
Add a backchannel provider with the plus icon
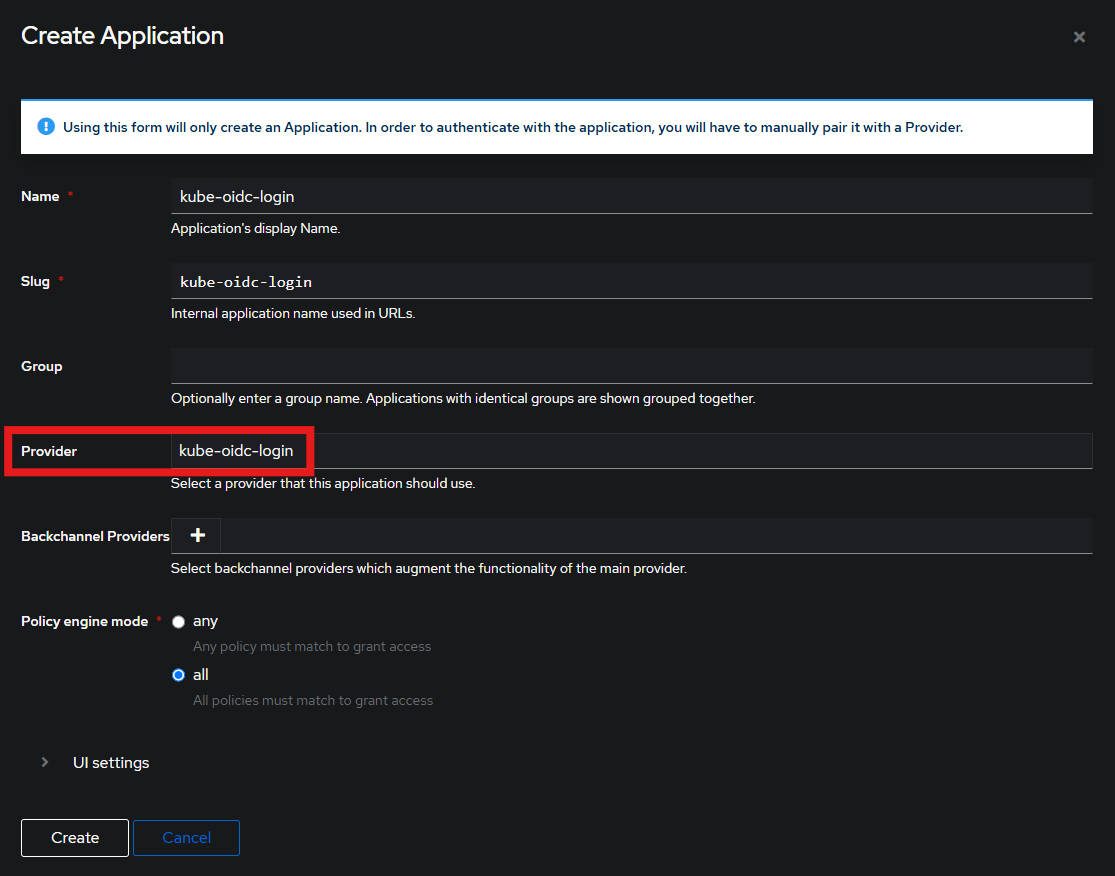197,535
